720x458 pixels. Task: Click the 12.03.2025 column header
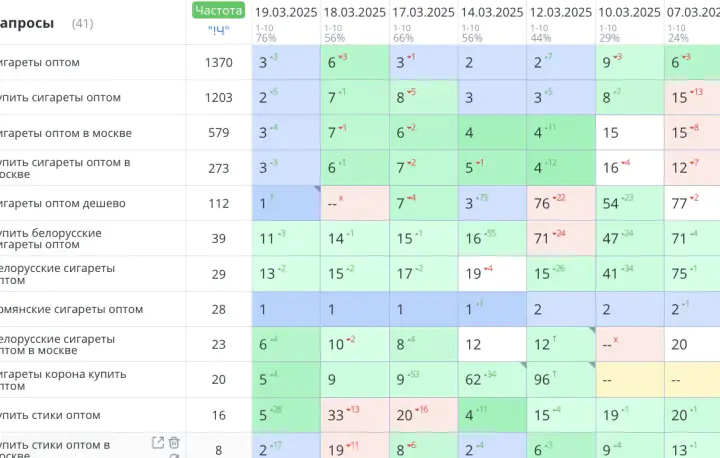coord(561,12)
